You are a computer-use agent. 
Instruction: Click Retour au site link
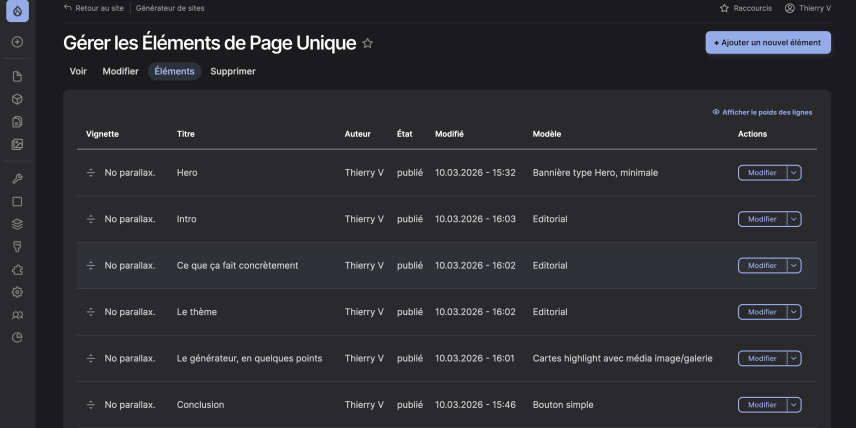pyautogui.click(x=93, y=8)
